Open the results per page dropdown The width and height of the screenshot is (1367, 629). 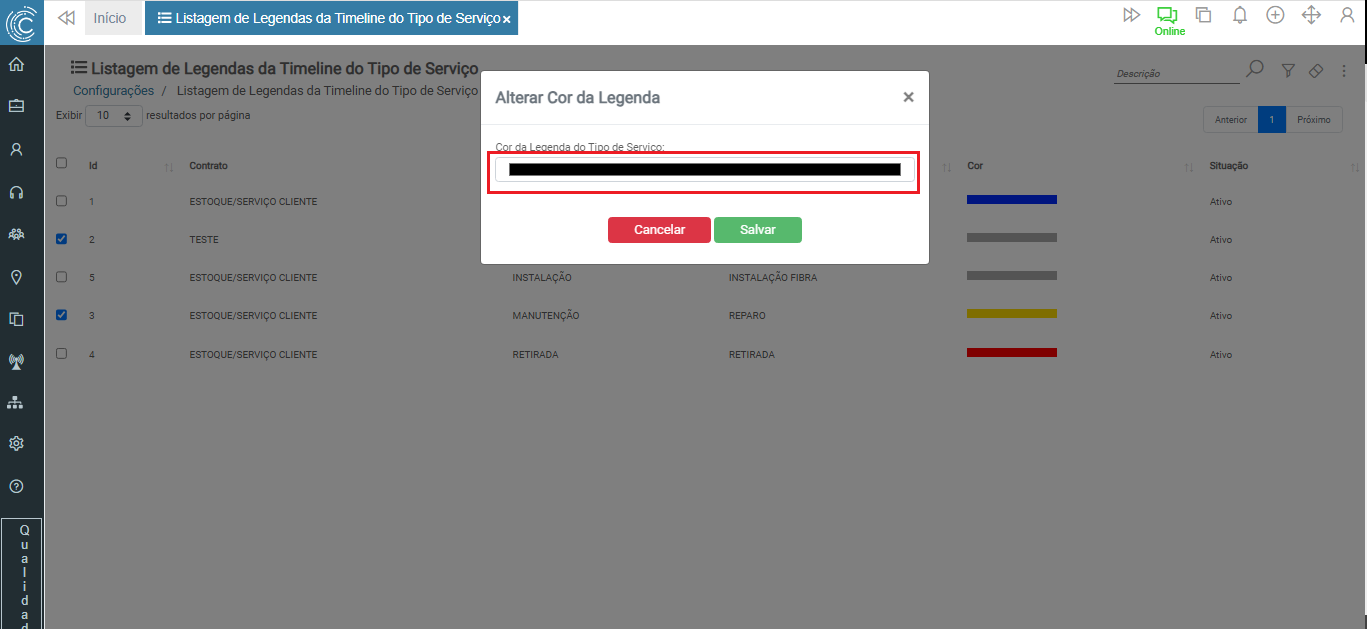pyautogui.click(x=114, y=116)
